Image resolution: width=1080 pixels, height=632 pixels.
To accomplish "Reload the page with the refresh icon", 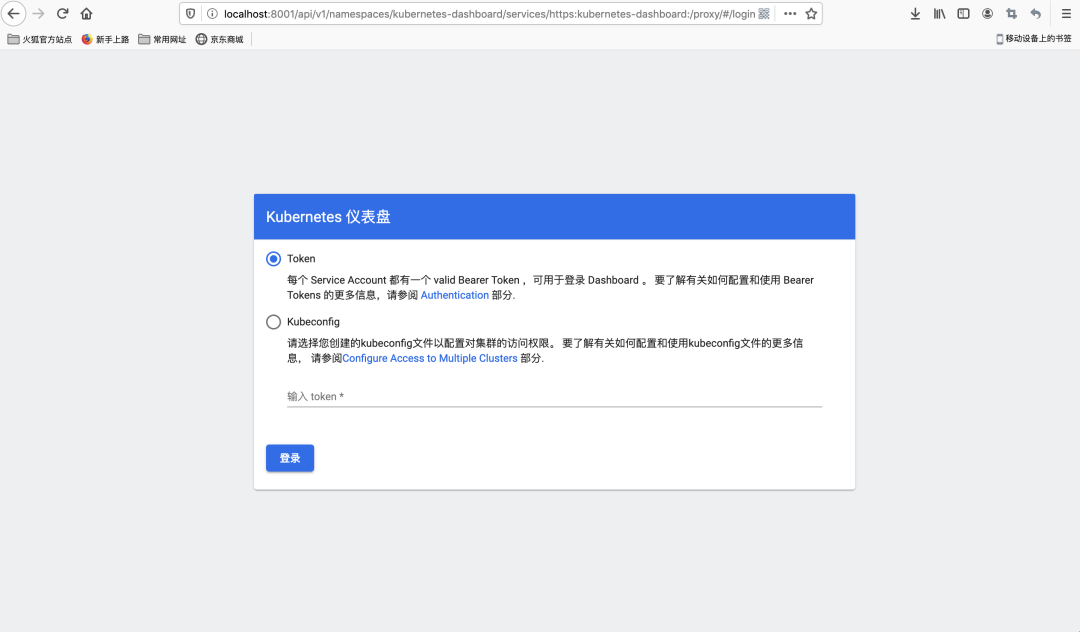I will point(63,14).
